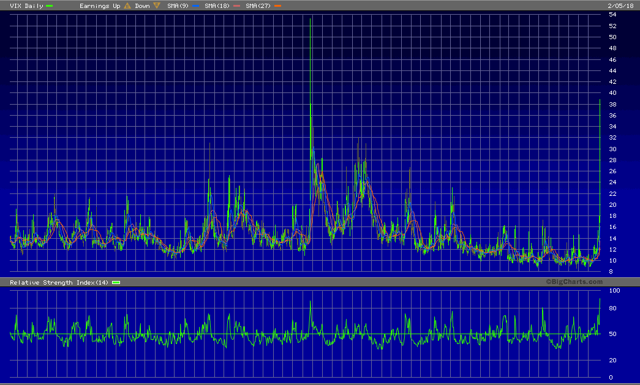
Task: Click the 100 label on RSI axis
Action: coord(614,291)
